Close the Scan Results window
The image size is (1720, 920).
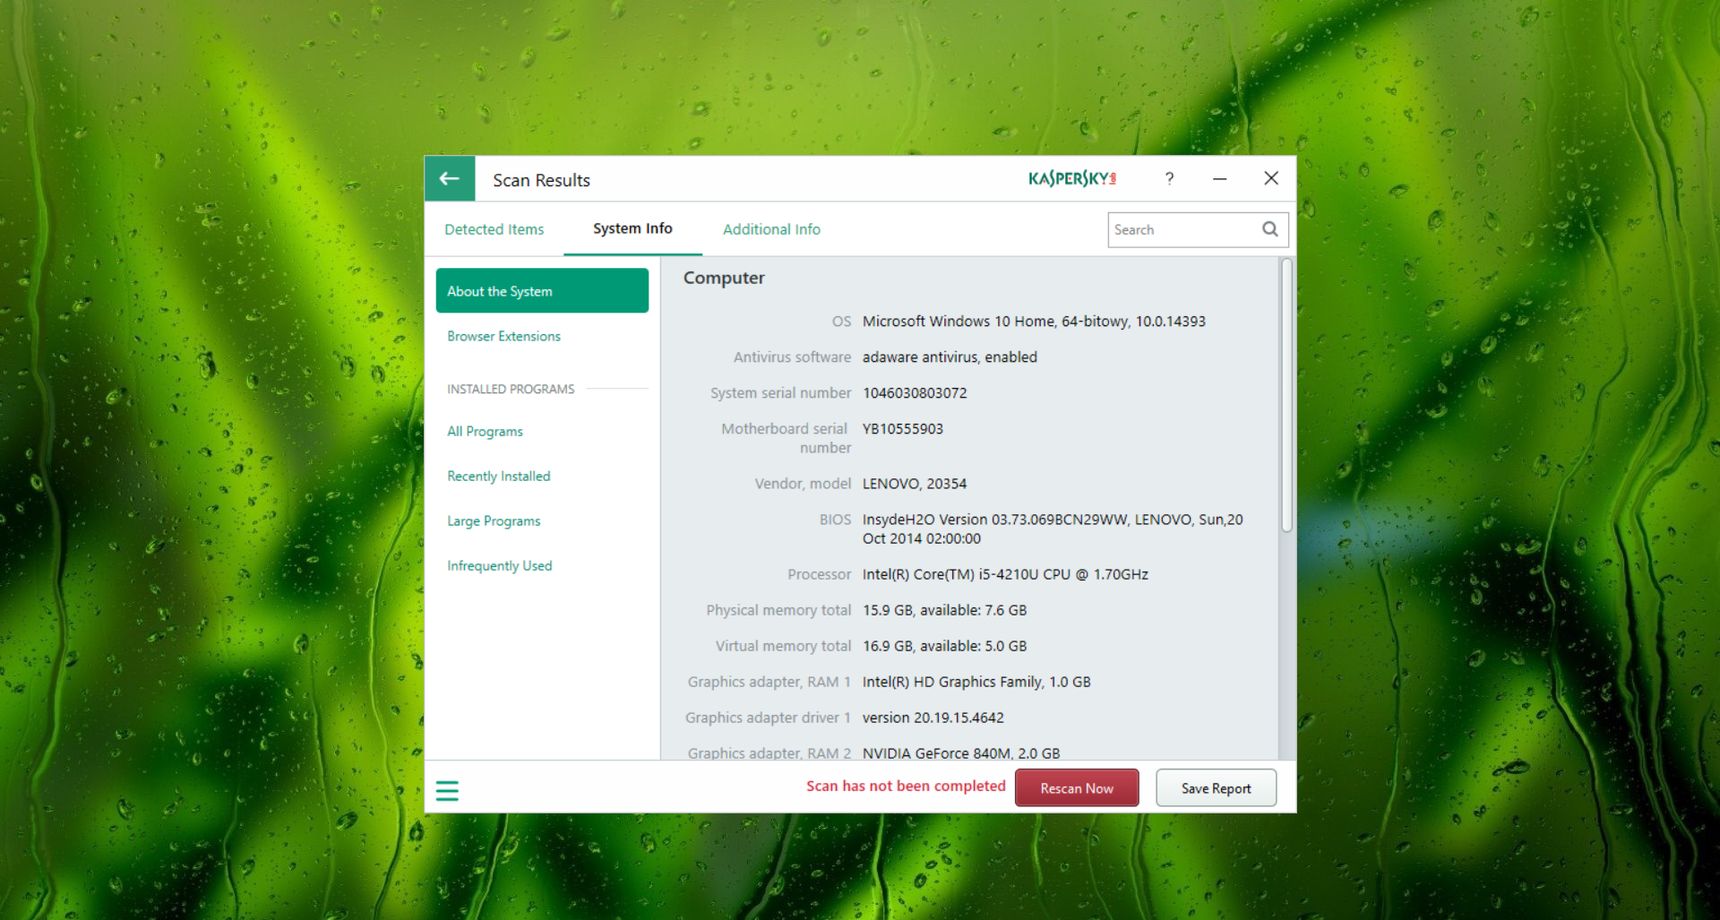[x=1271, y=178]
